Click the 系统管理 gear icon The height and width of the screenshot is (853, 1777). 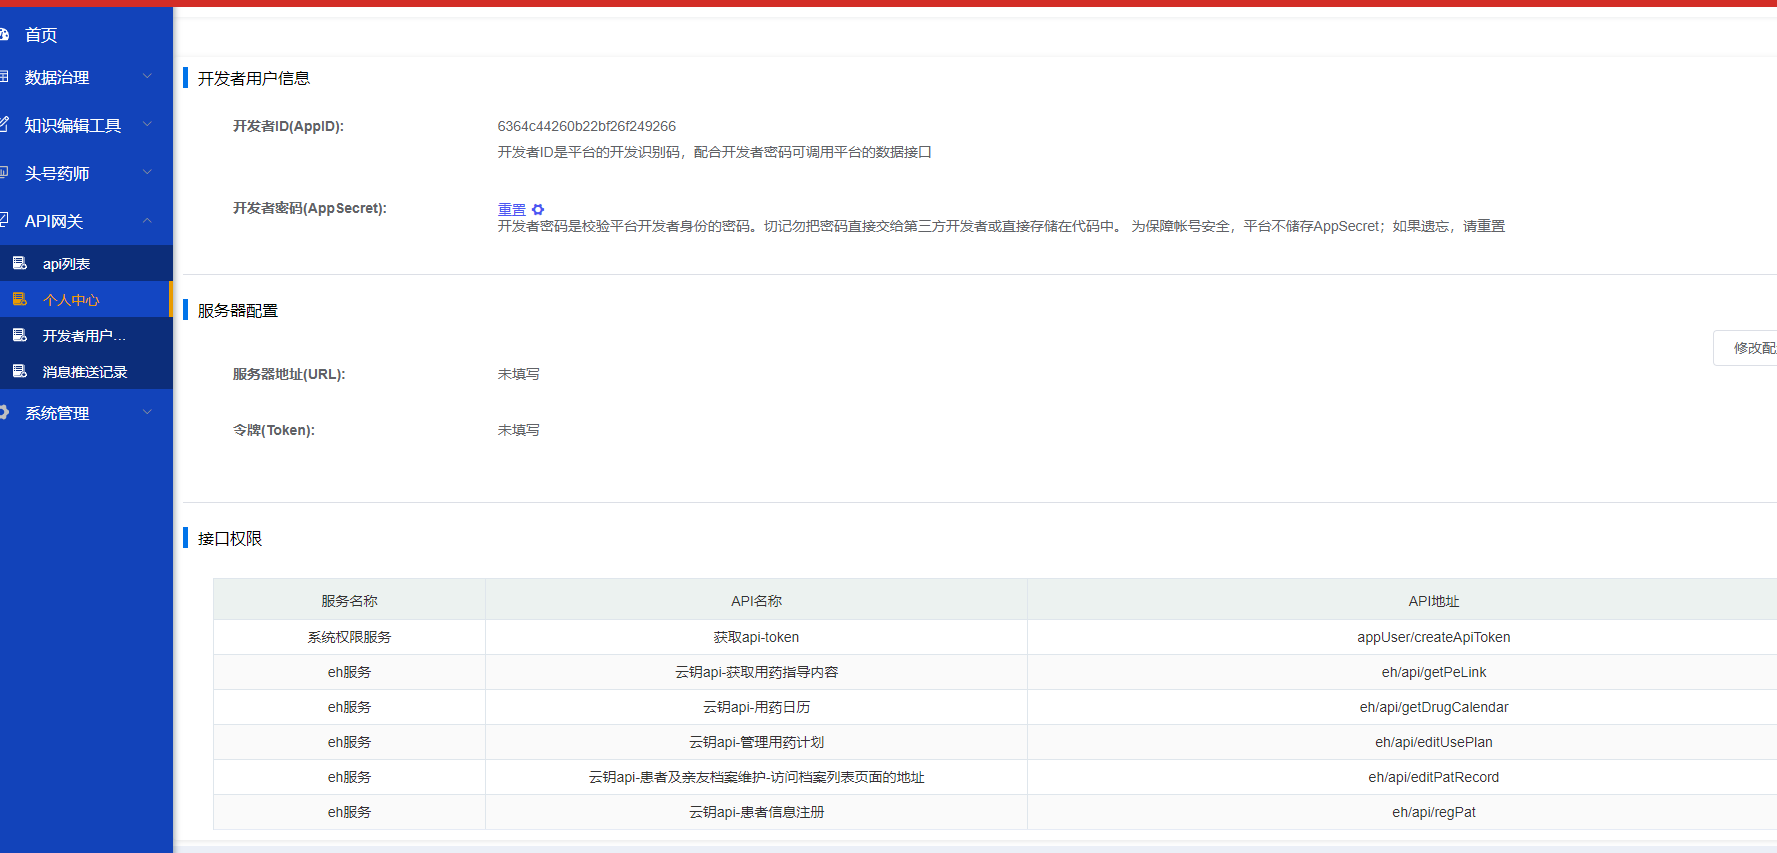(x=3, y=412)
